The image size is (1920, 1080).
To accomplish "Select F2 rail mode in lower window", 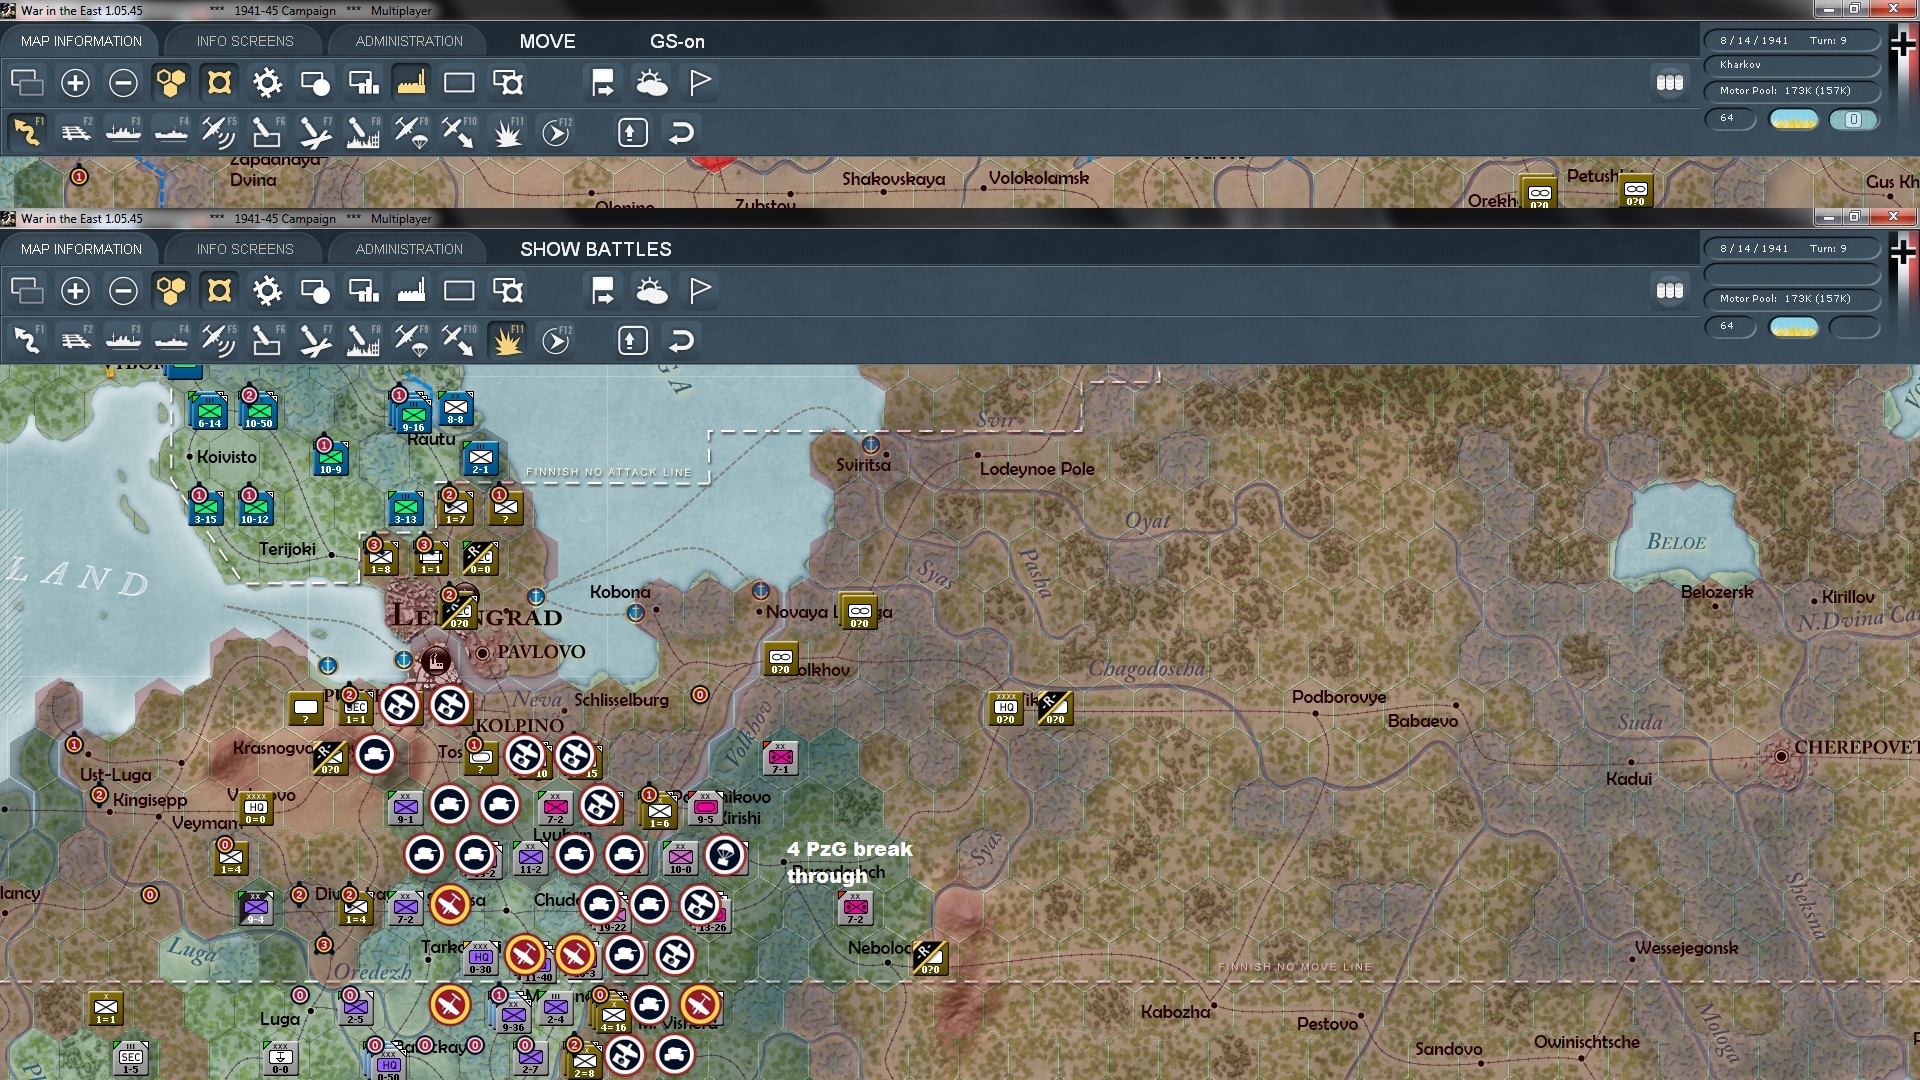I will 75,340.
